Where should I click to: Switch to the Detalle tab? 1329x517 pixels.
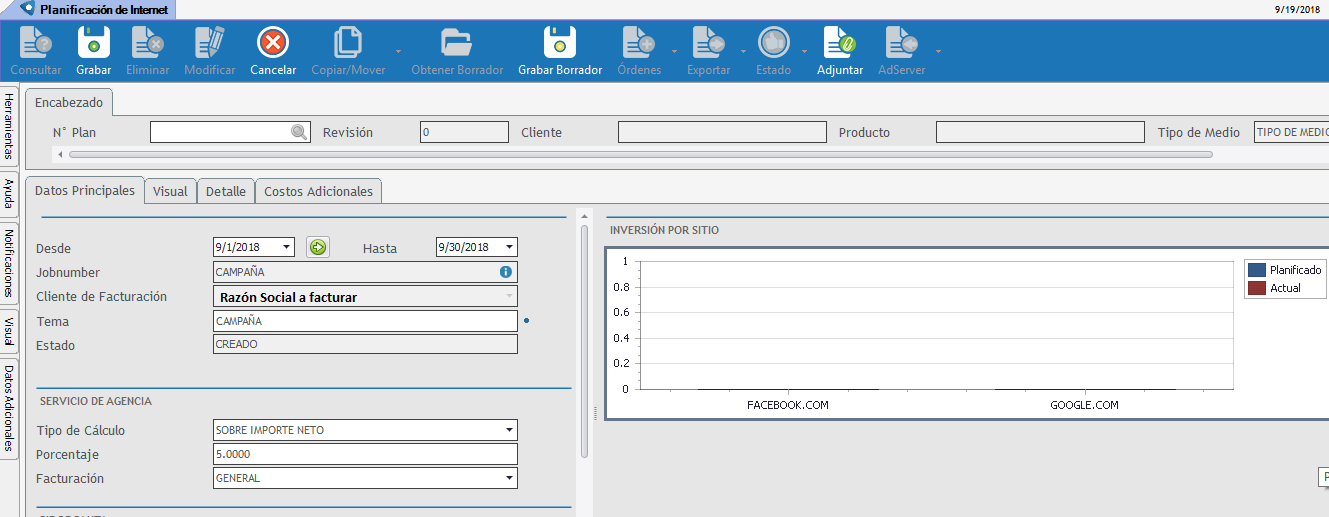pos(226,191)
